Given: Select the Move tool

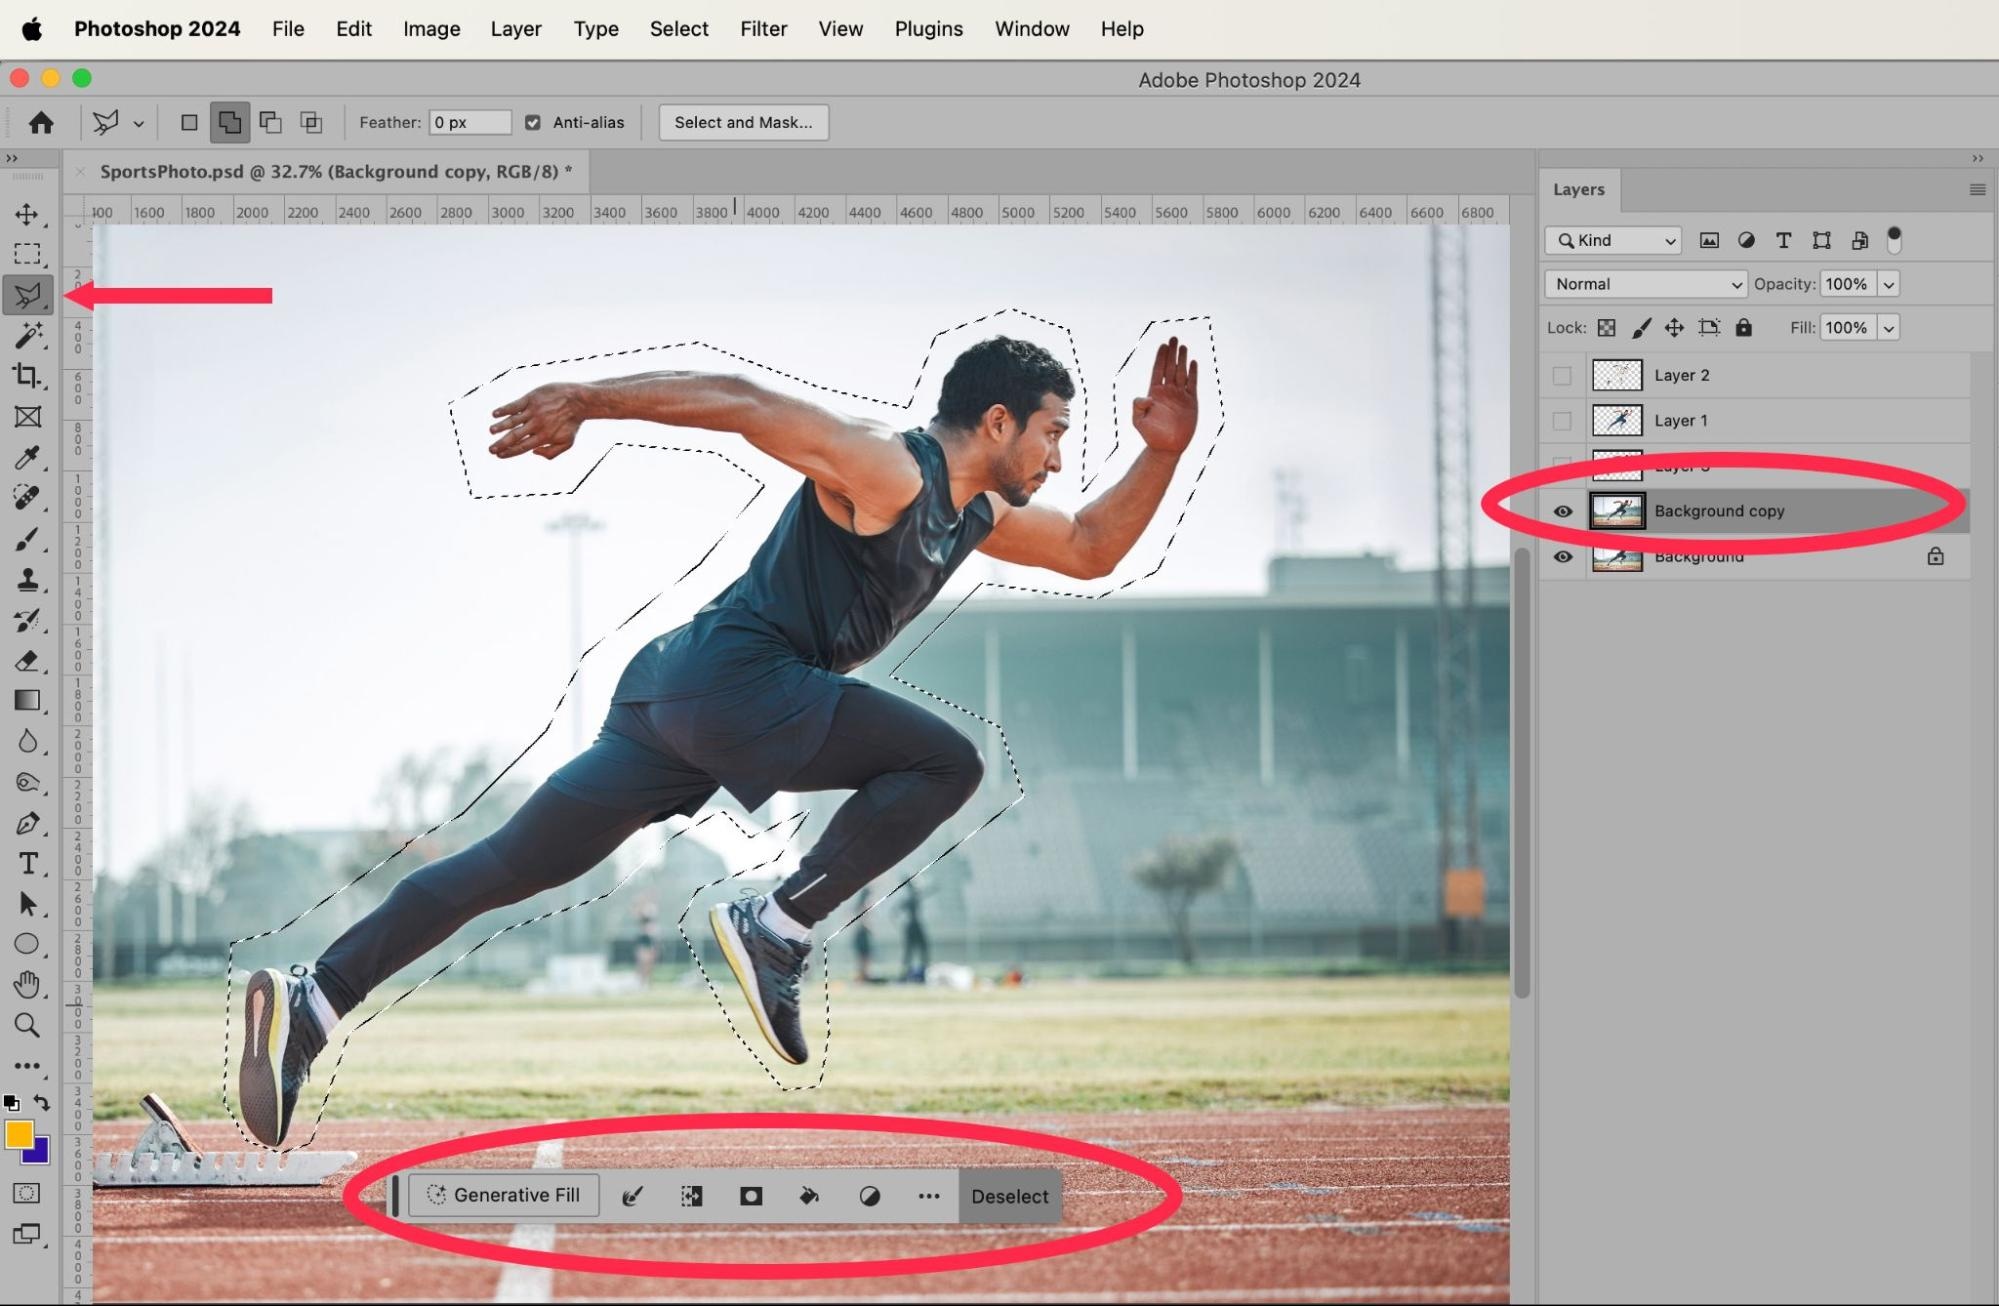Looking at the screenshot, I should click(27, 214).
